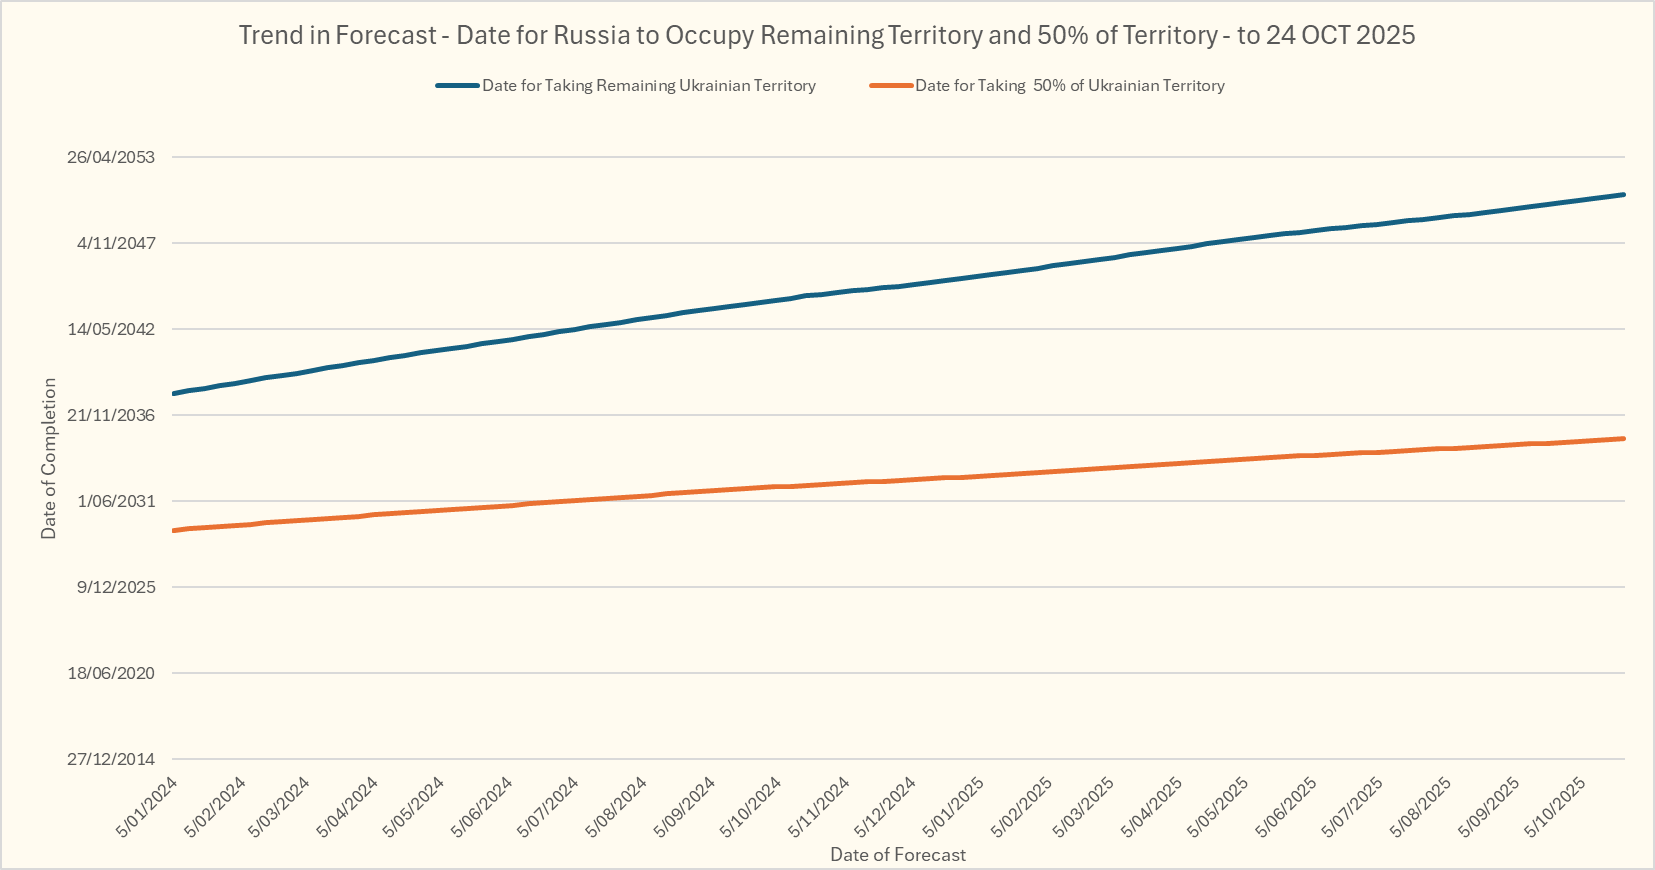The width and height of the screenshot is (1655, 870).
Task: Select the blue legend line marker
Action: coord(457,86)
